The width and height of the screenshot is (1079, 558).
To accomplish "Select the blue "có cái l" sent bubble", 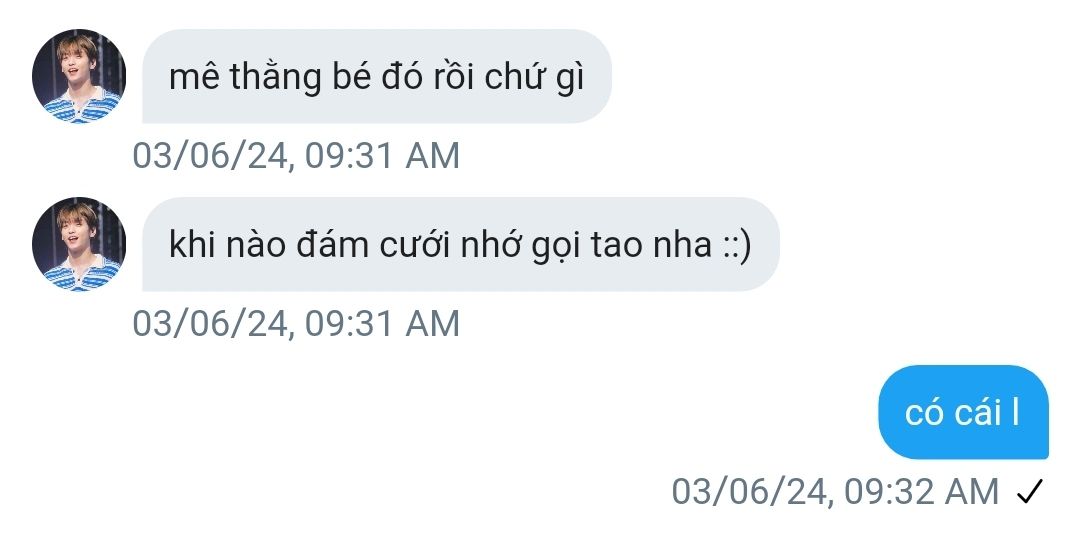I will (x=963, y=412).
